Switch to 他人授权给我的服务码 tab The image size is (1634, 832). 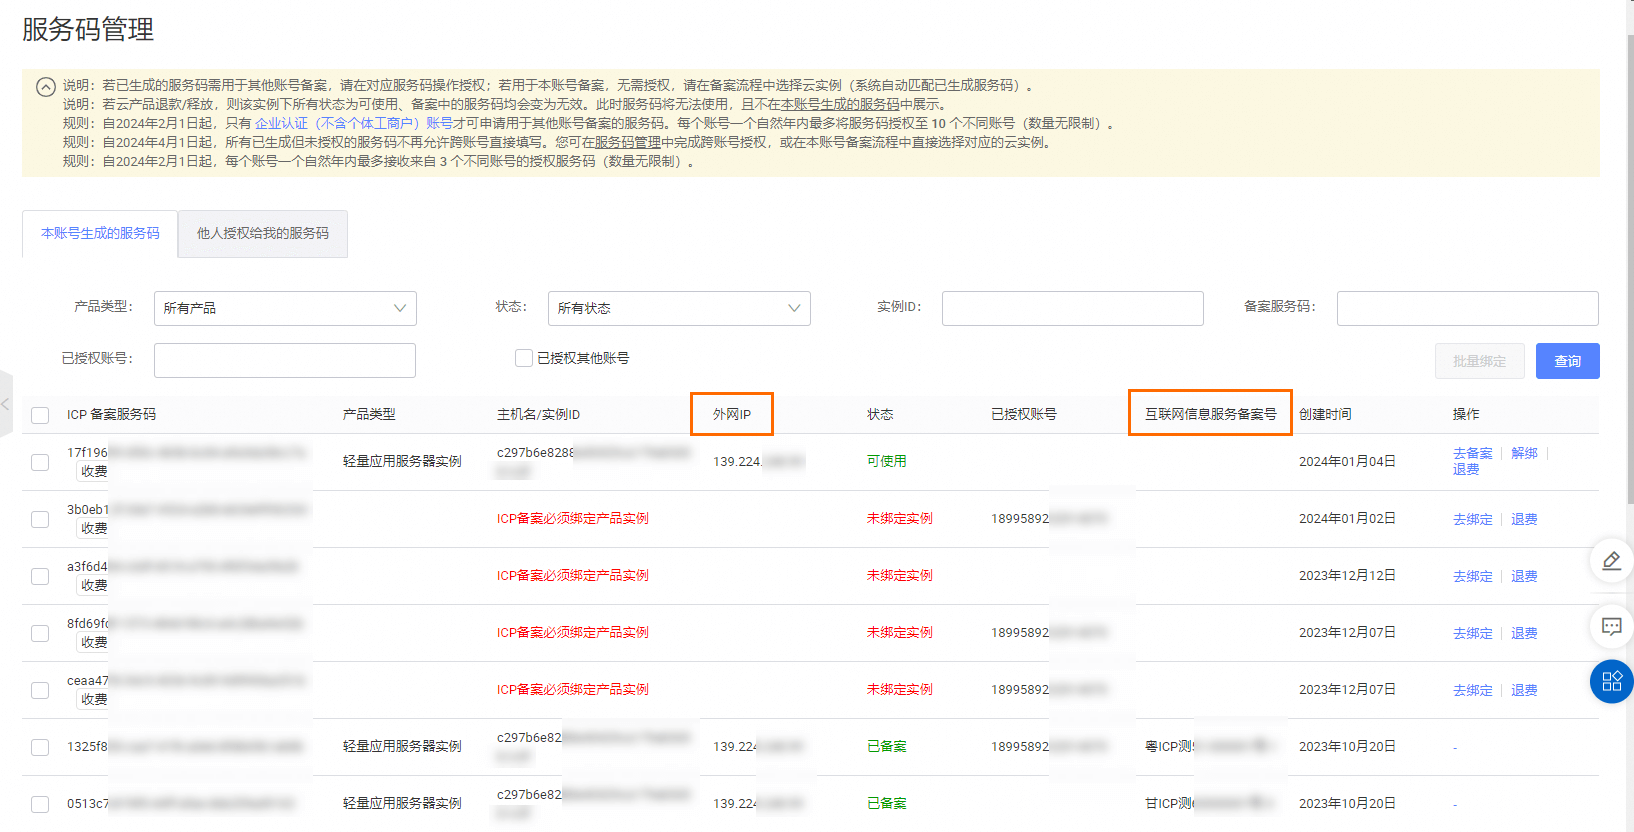263,233
